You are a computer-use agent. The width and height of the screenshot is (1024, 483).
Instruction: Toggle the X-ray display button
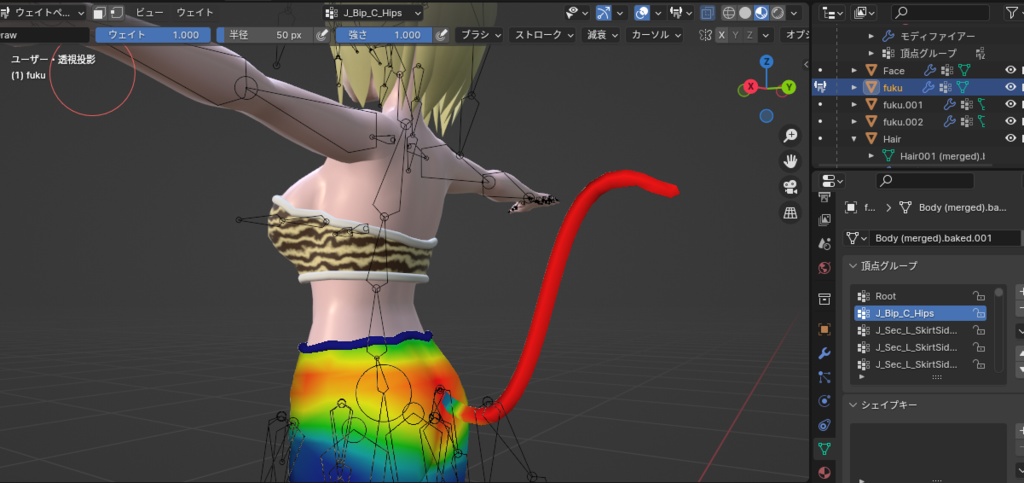pos(707,12)
